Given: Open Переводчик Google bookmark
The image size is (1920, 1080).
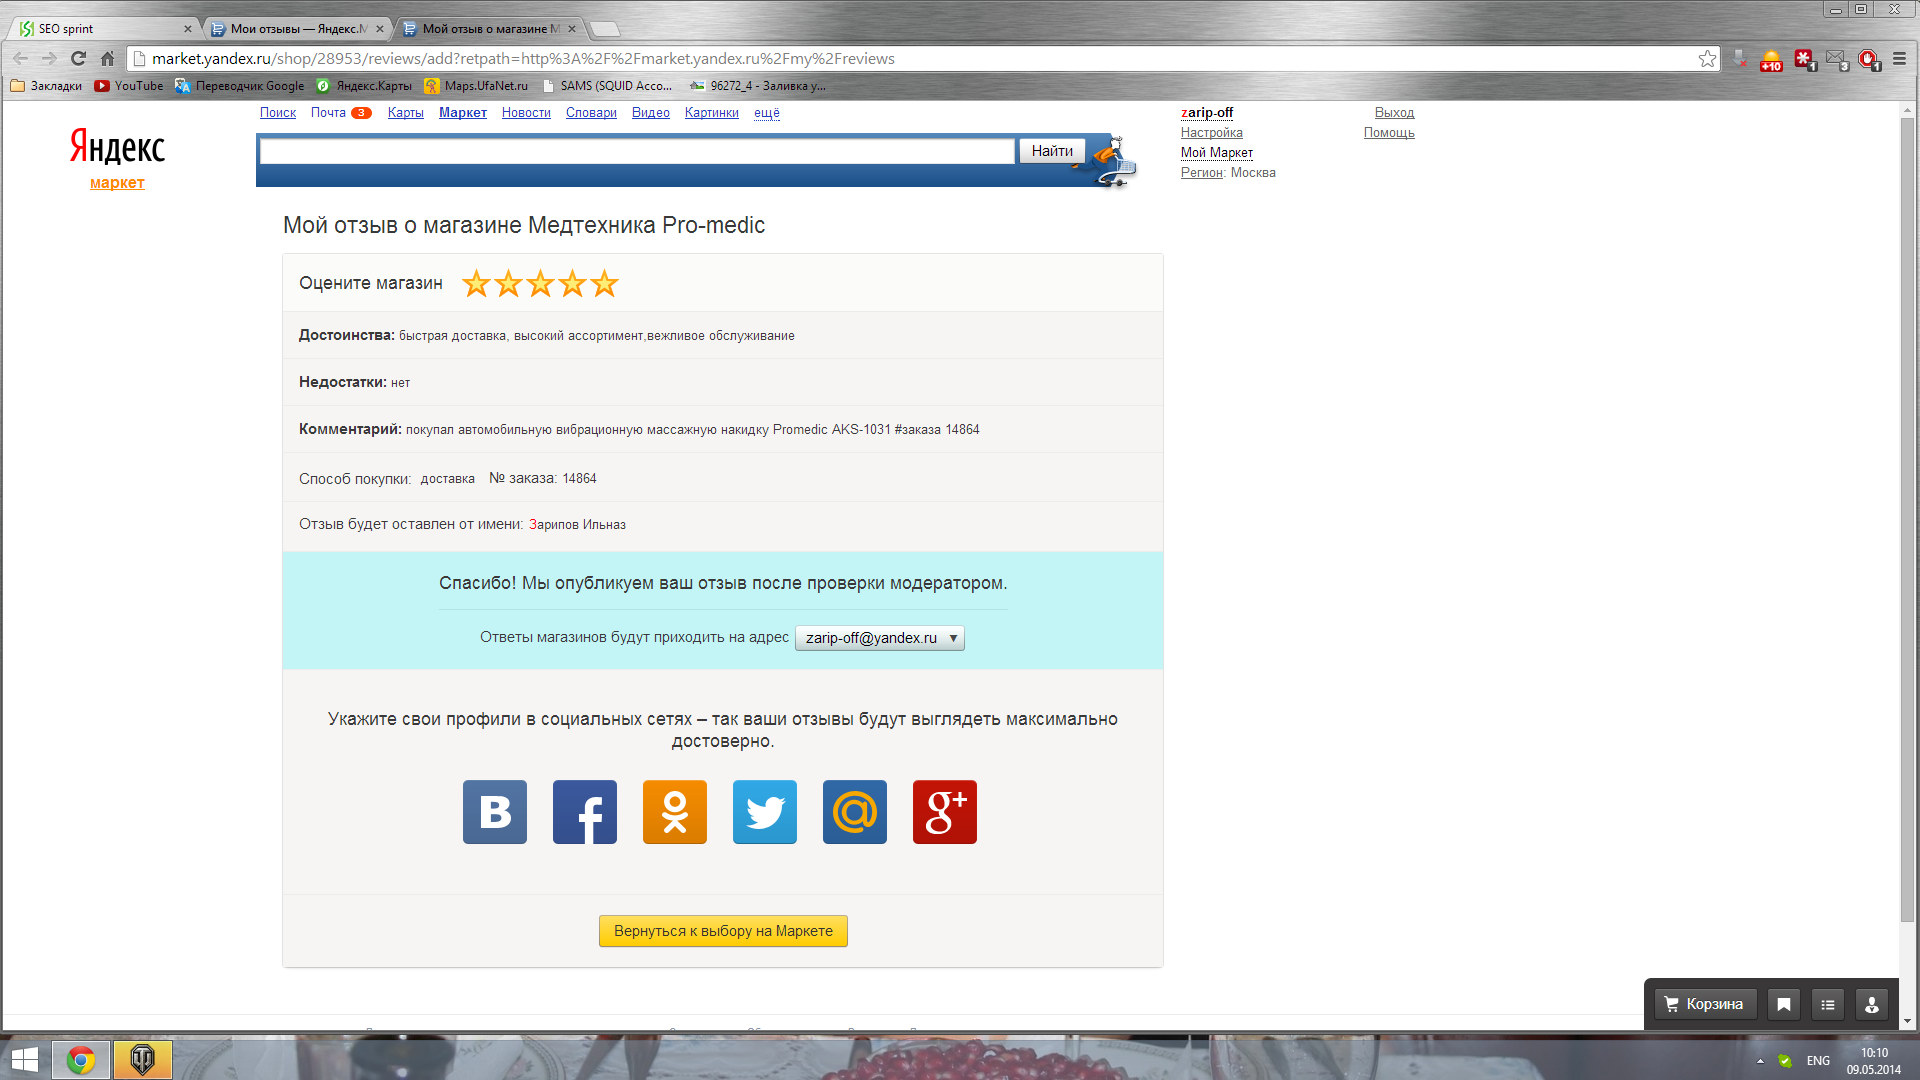Looking at the screenshot, I should point(240,86).
